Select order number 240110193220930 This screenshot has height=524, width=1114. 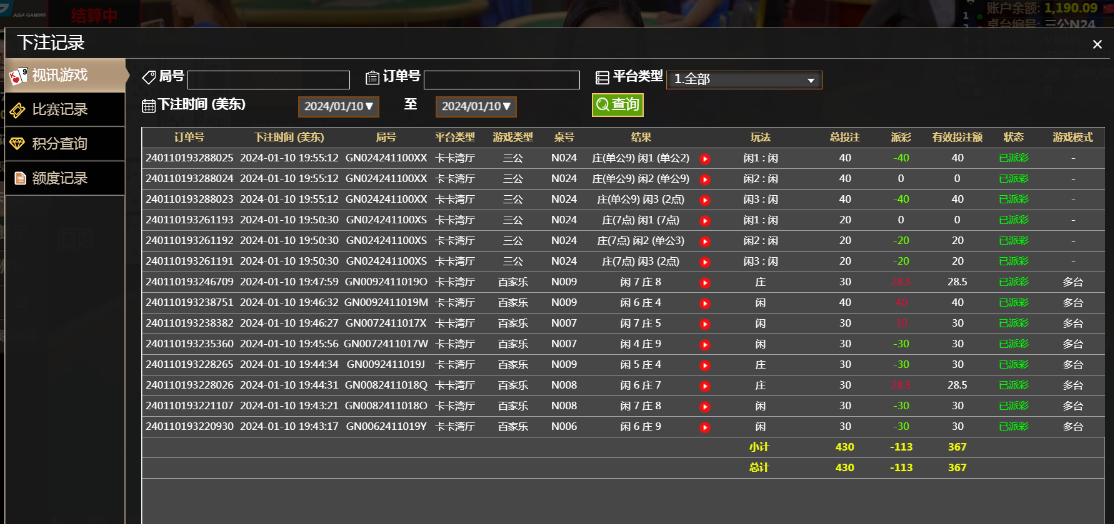(189, 427)
